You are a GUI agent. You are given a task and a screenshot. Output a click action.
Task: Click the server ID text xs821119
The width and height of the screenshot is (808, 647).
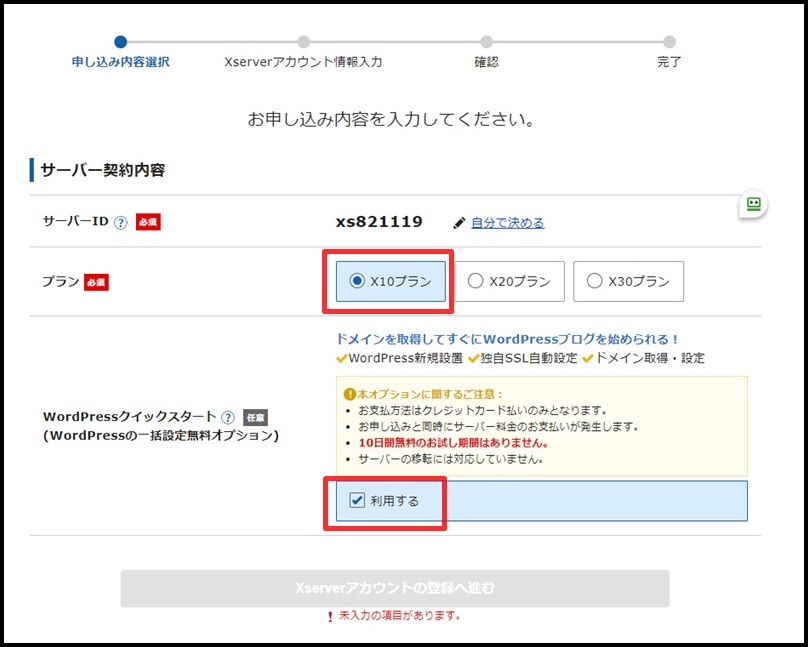(x=379, y=222)
